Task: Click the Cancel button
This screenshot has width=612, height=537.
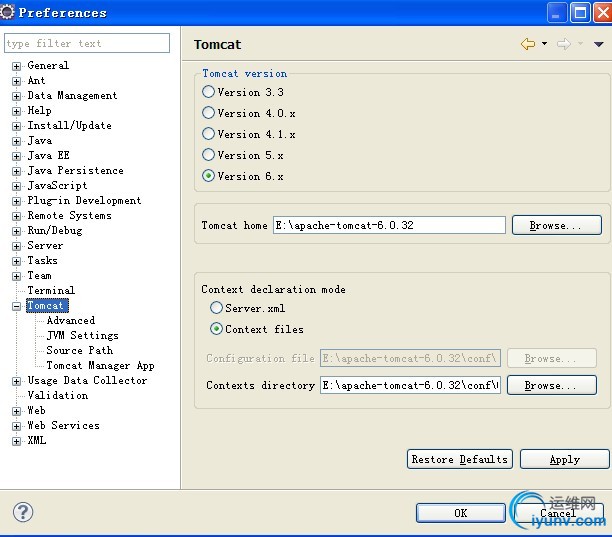Action: point(559,512)
